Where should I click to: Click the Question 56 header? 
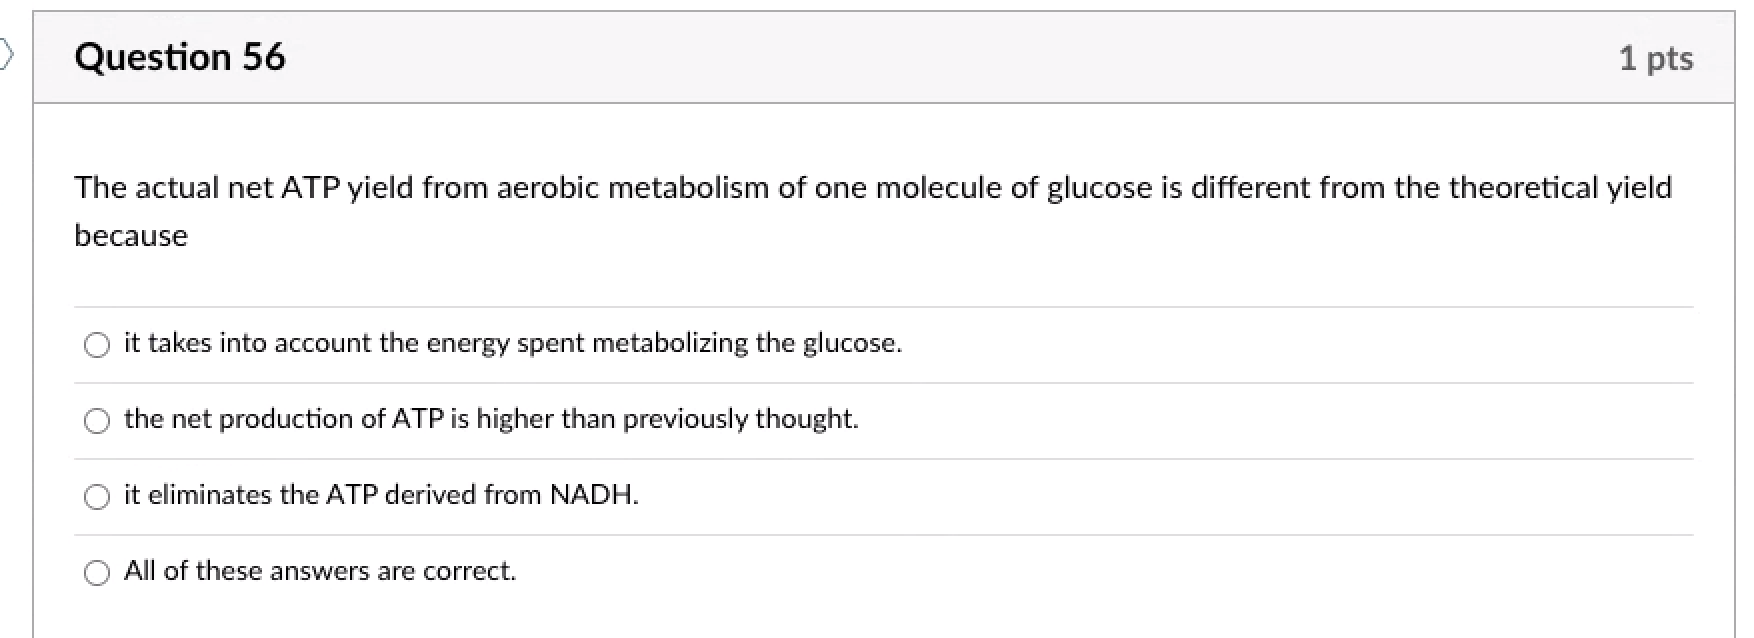[x=180, y=57]
